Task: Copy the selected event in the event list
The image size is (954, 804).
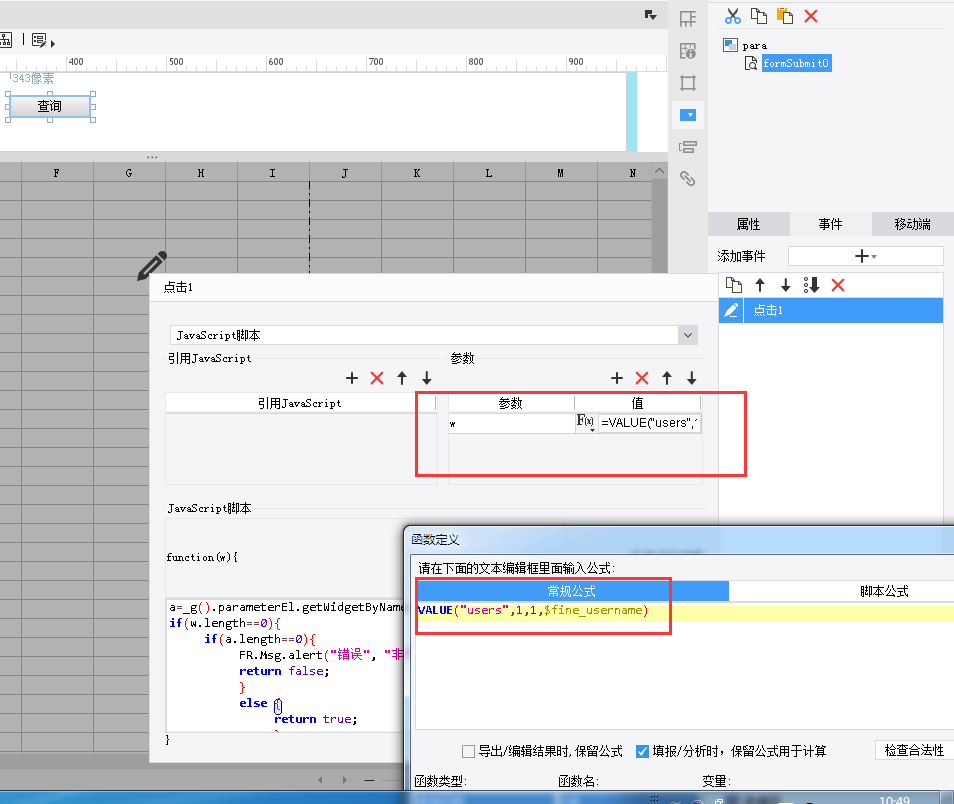Action: coord(734,285)
